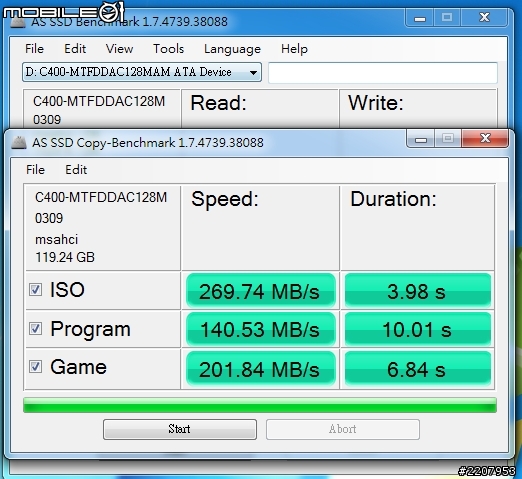Image resolution: width=522 pixels, height=479 pixels.
Task: Click the Write: header in main window
Action: pos(376,103)
